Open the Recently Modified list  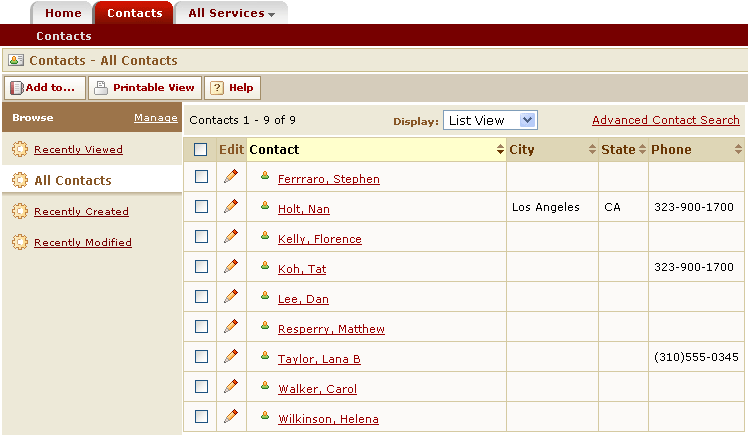point(83,242)
